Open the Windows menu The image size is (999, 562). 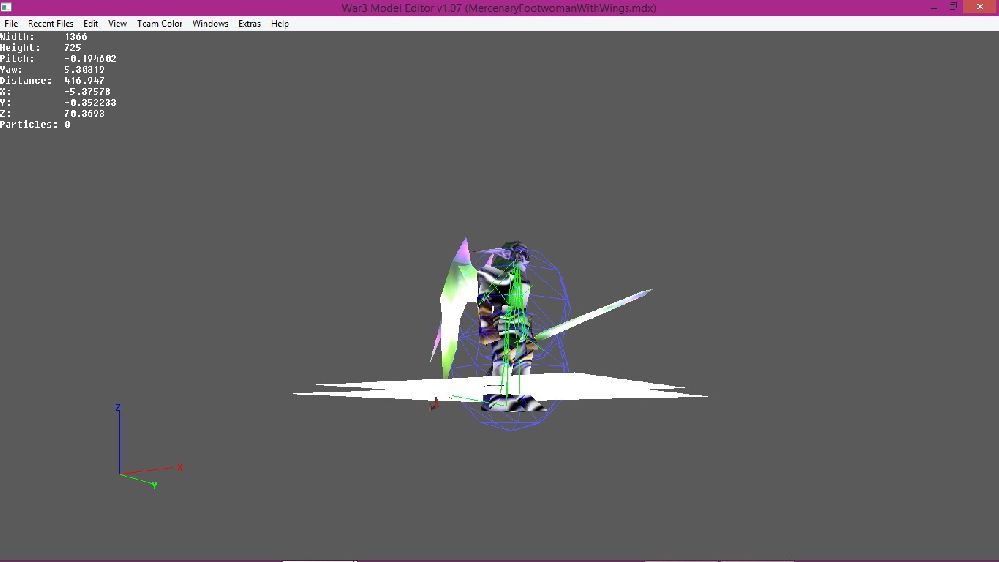[x=210, y=24]
